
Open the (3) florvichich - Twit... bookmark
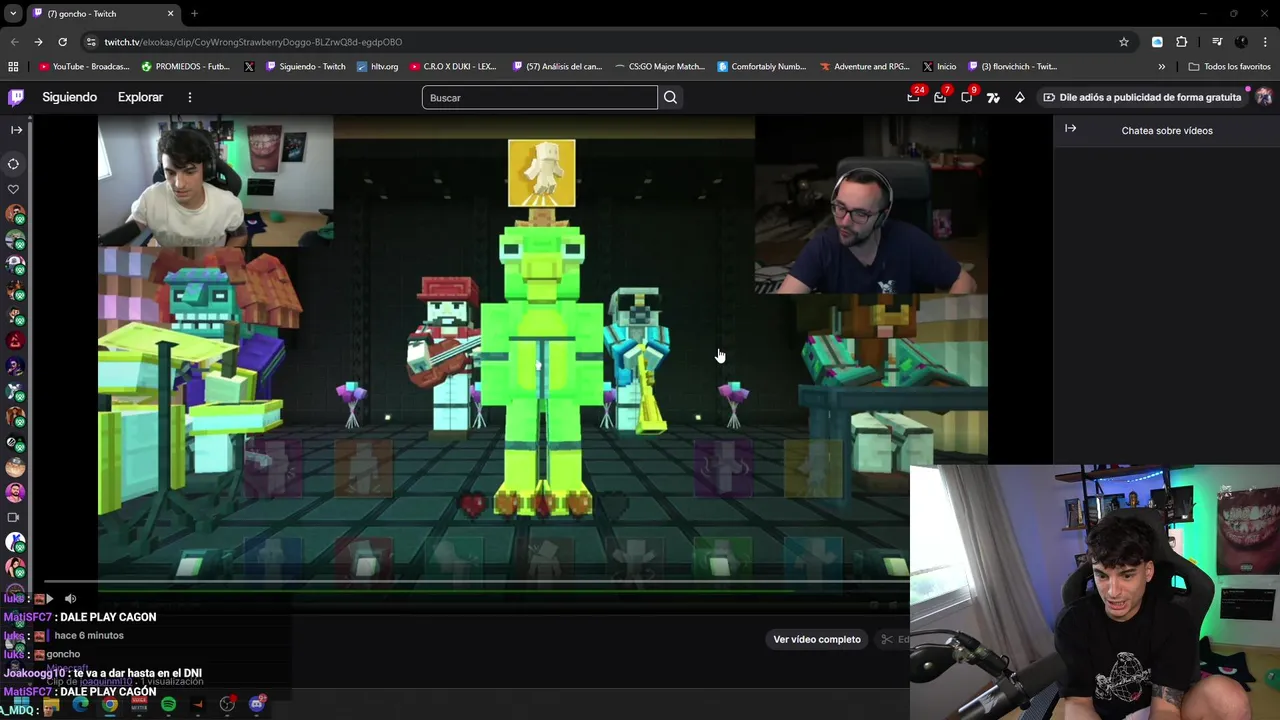[x=1011, y=67]
